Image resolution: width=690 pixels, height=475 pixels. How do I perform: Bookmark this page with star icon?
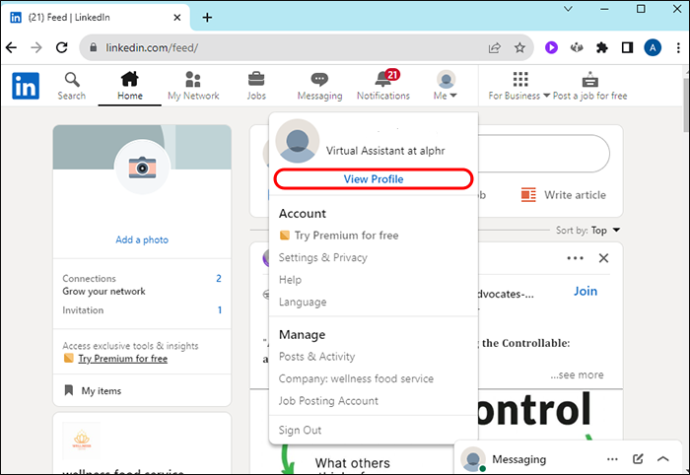[x=520, y=48]
